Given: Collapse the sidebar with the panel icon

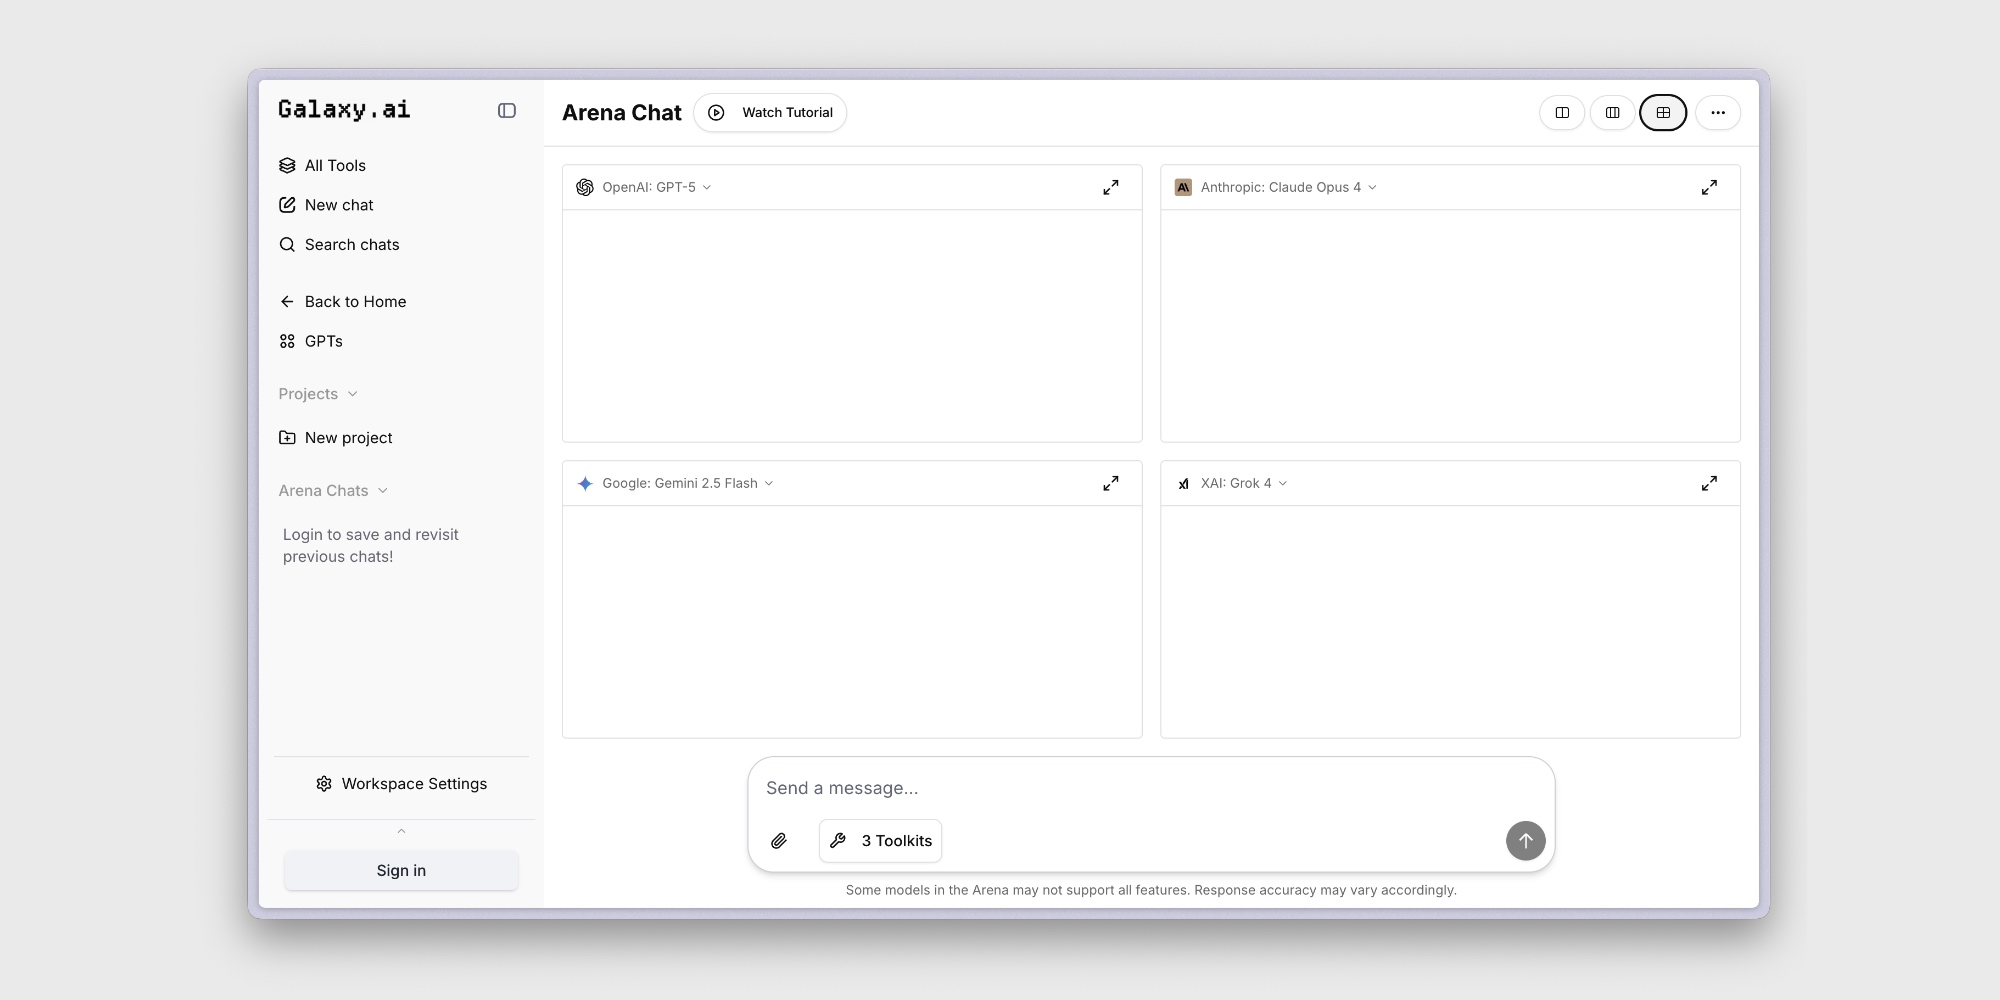Looking at the screenshot, I should click(x=507, y=111).
